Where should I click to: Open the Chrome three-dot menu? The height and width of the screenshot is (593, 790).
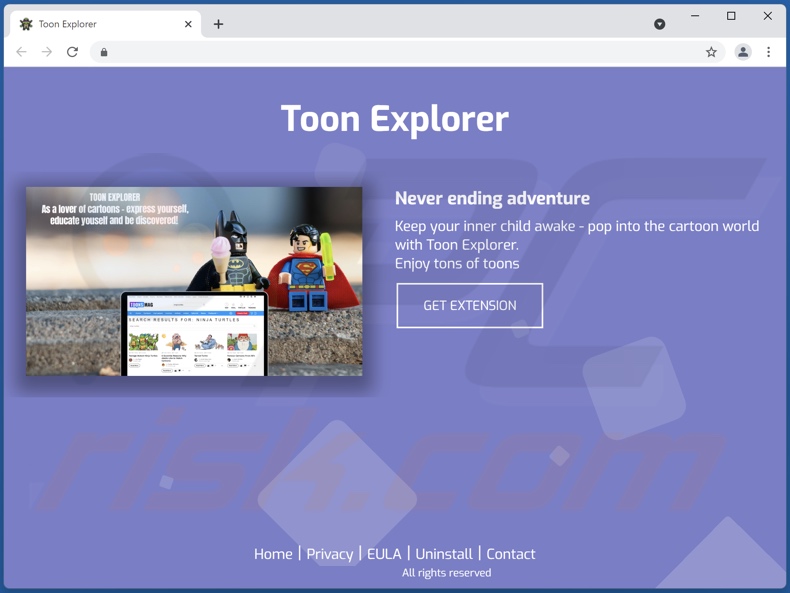point(768,52)
